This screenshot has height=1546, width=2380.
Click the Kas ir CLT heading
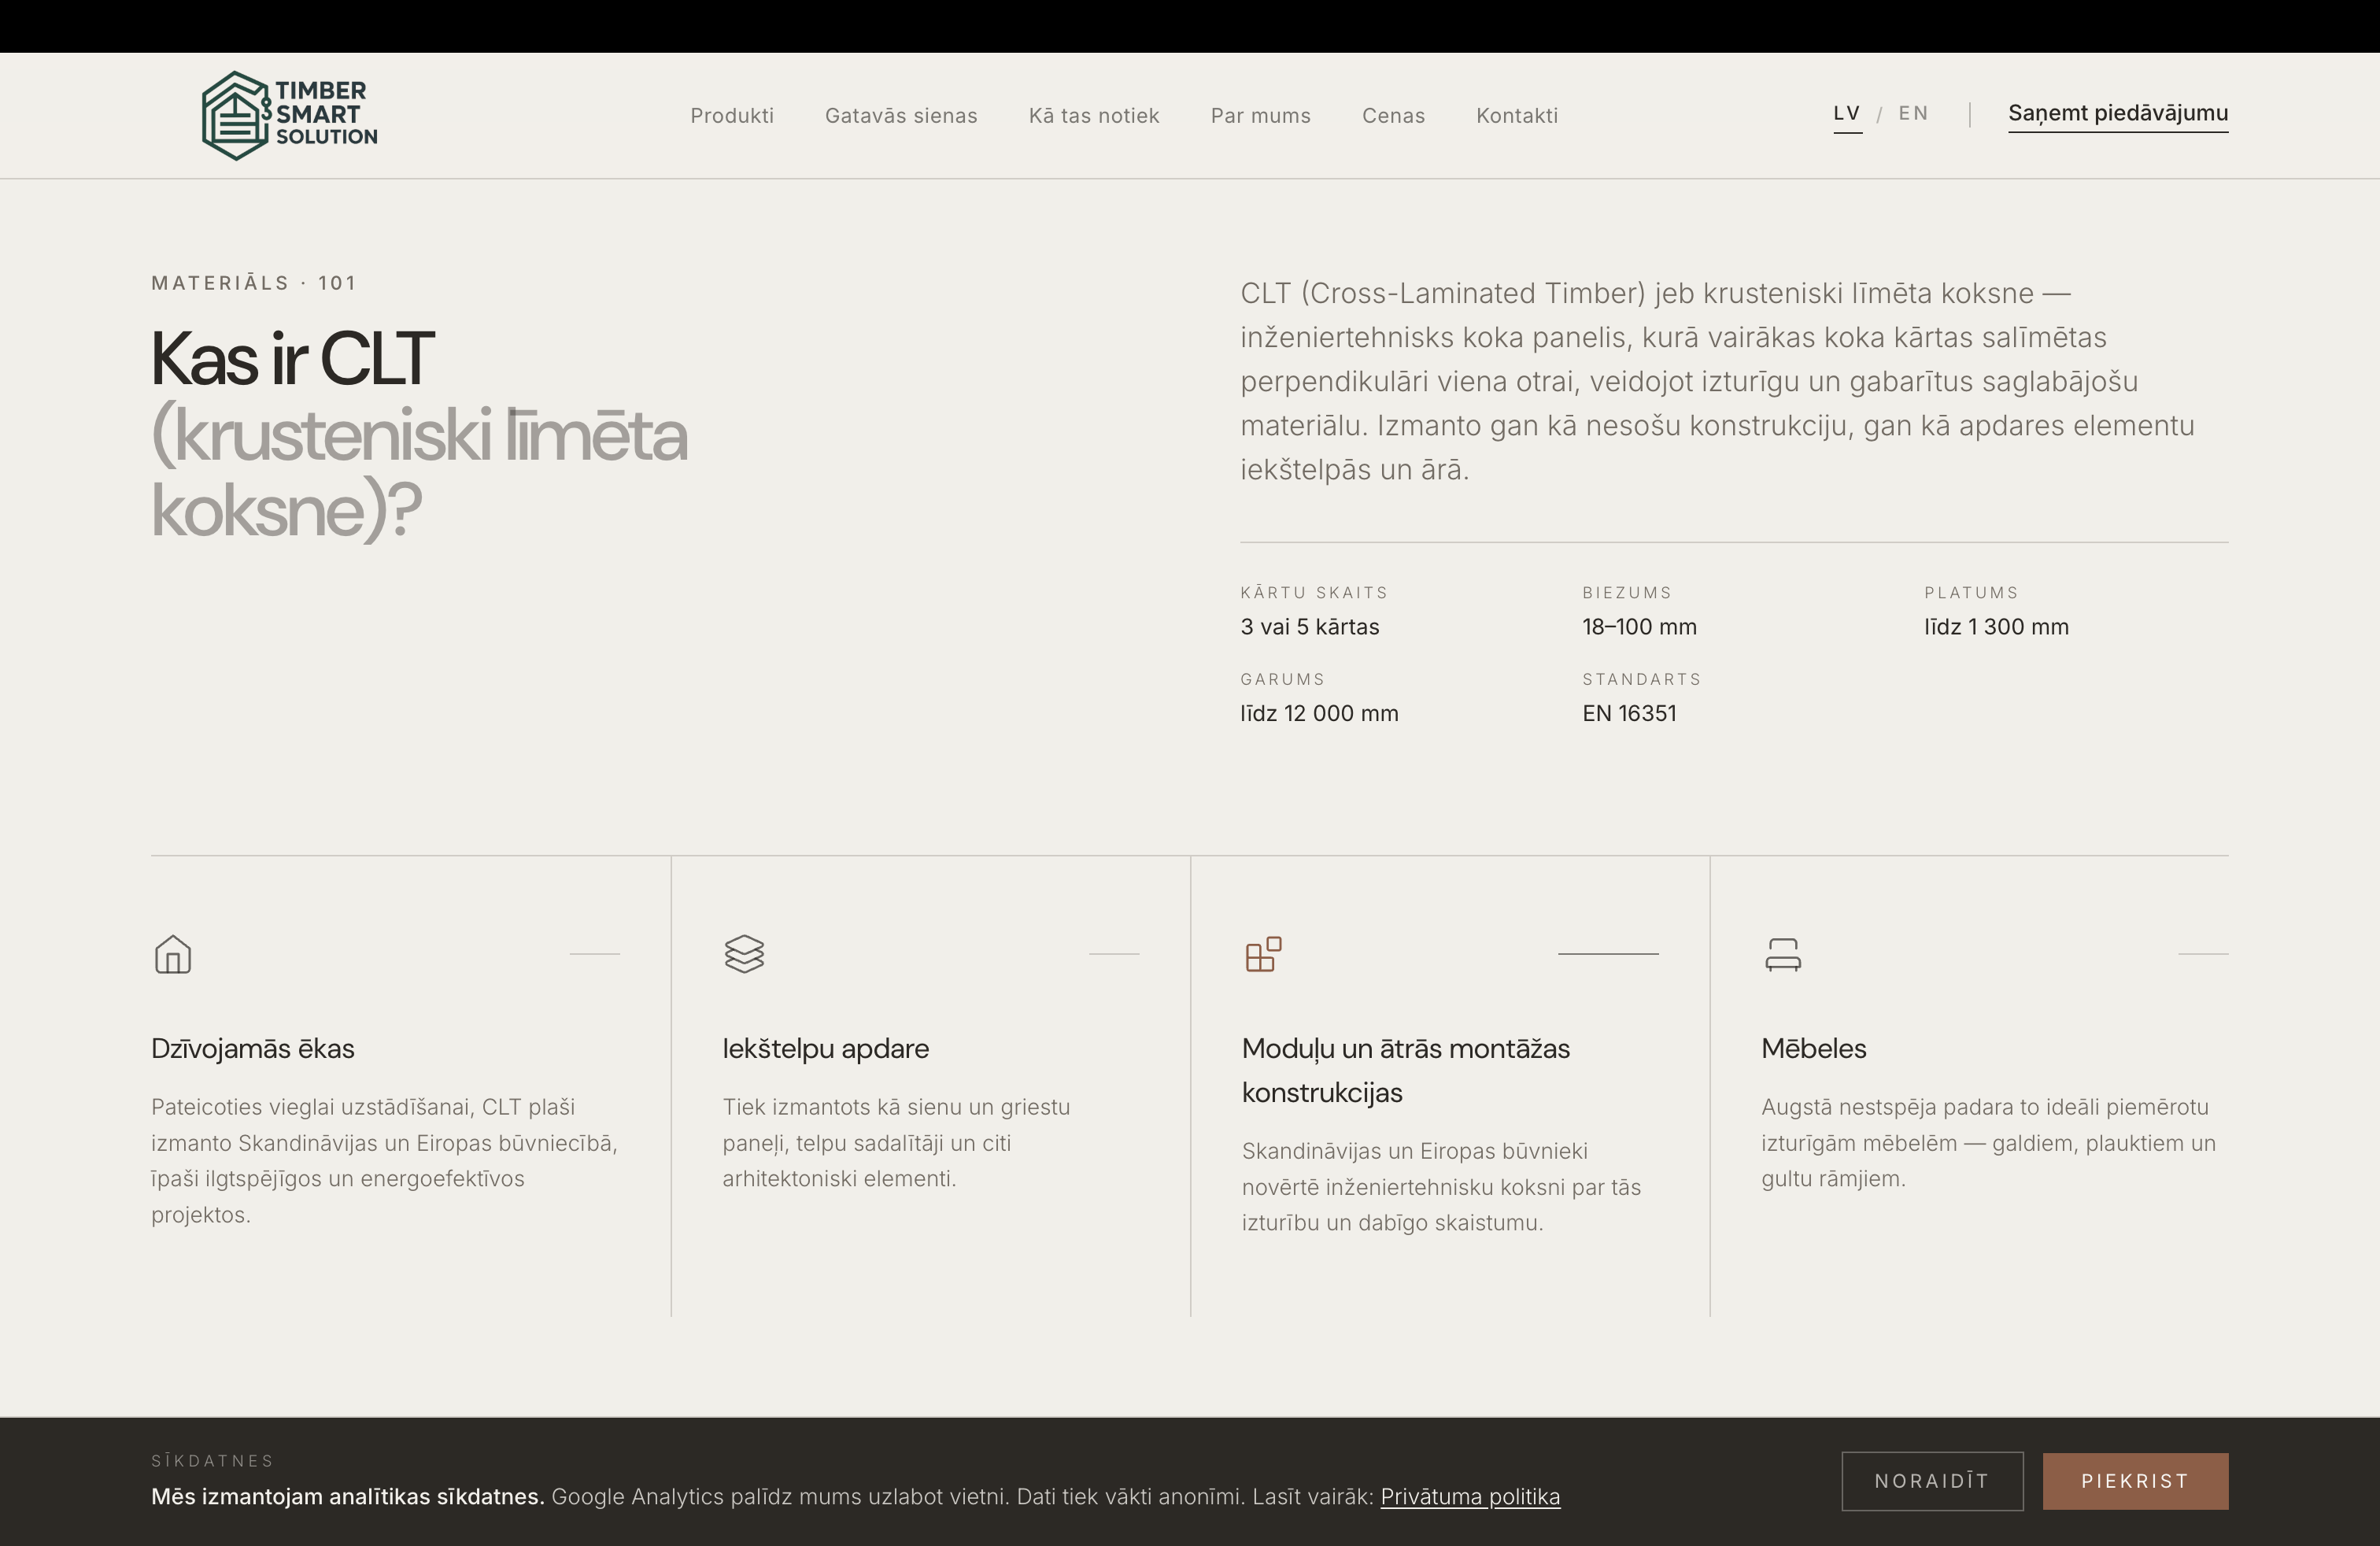[292, 358]
